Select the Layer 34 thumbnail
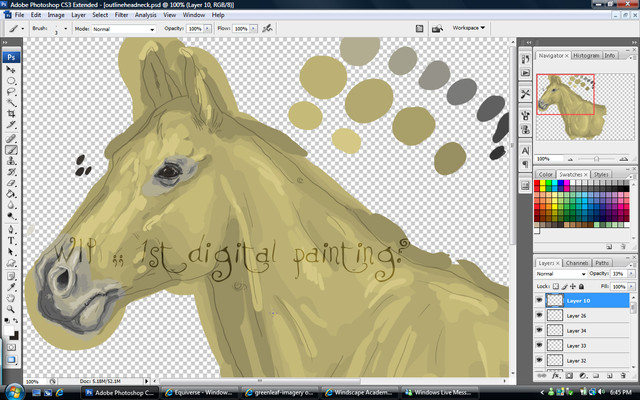Viewport: 640px width, 400px height. [x=555, y=330]
